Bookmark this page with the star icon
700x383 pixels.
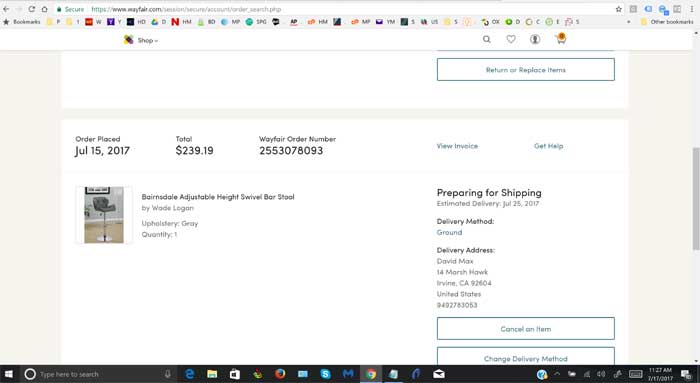[619, 9]
